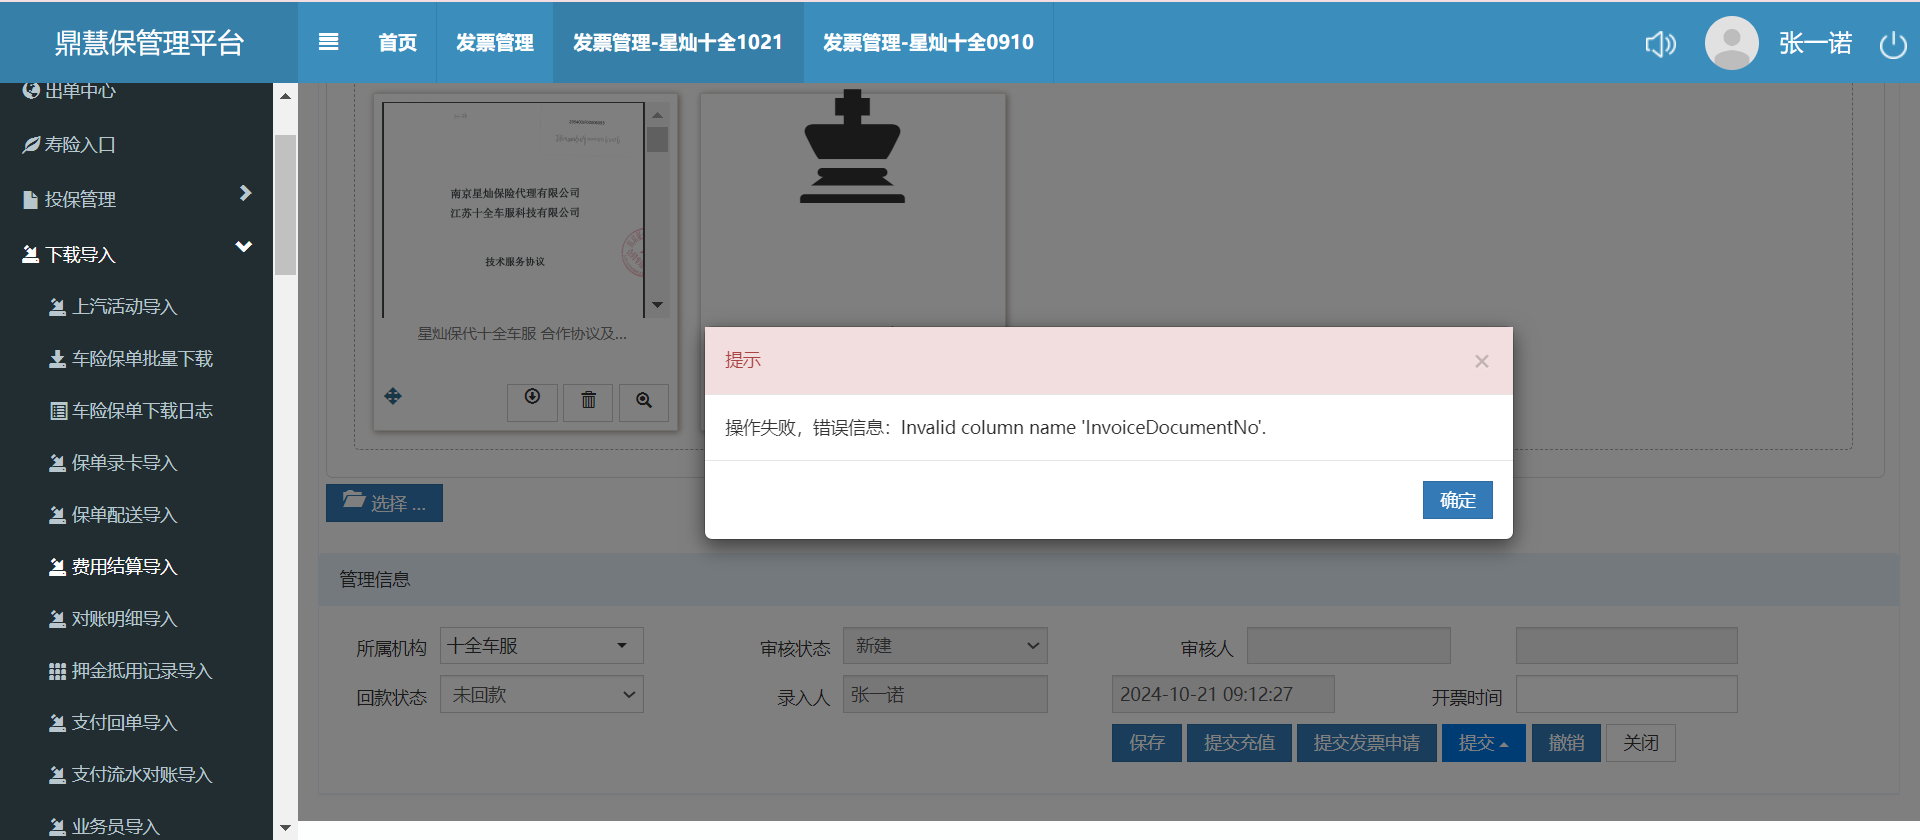
Task: Click the sidebar scrollbar down arrow
Action: [285, 828]
